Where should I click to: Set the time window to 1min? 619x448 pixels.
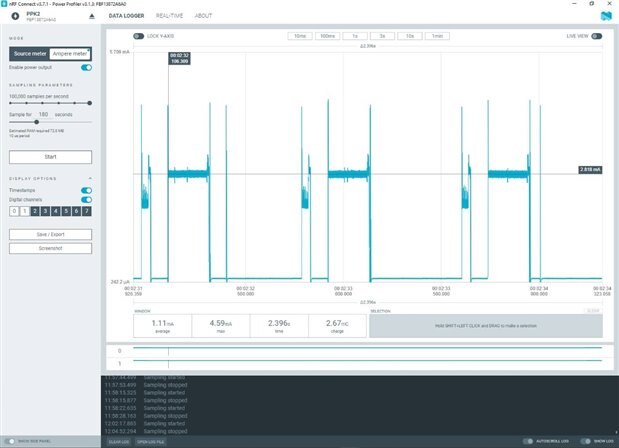click(437, 36)
